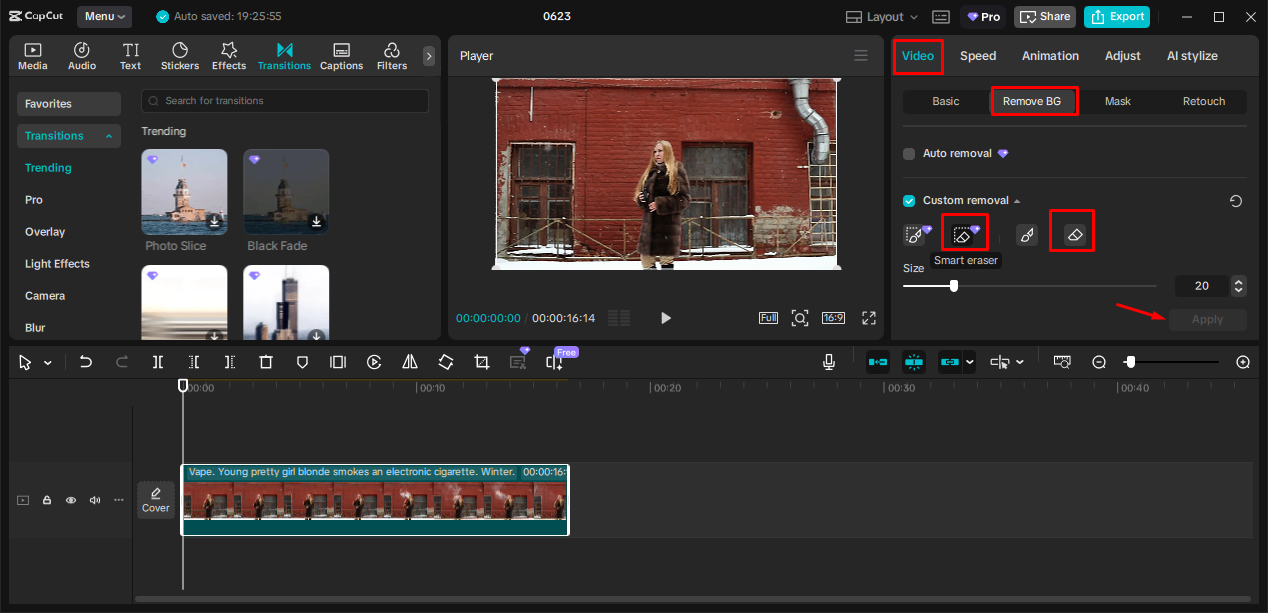Click the brush Size slider handle
This screenshot has width=1268, height=613.
tap(953, 286)
